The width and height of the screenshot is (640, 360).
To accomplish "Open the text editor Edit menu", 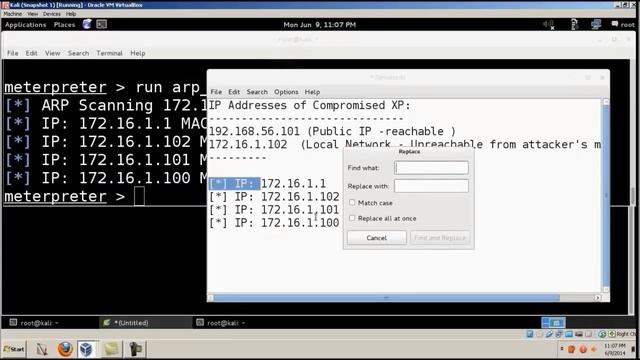I will (x=234, y=92).
